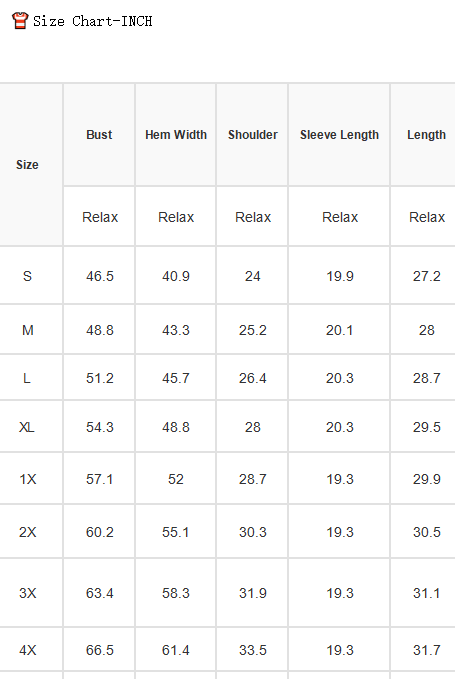This screenshot has height=679, width=455.
Task: Select the S size row label
Action: (27, 276)
